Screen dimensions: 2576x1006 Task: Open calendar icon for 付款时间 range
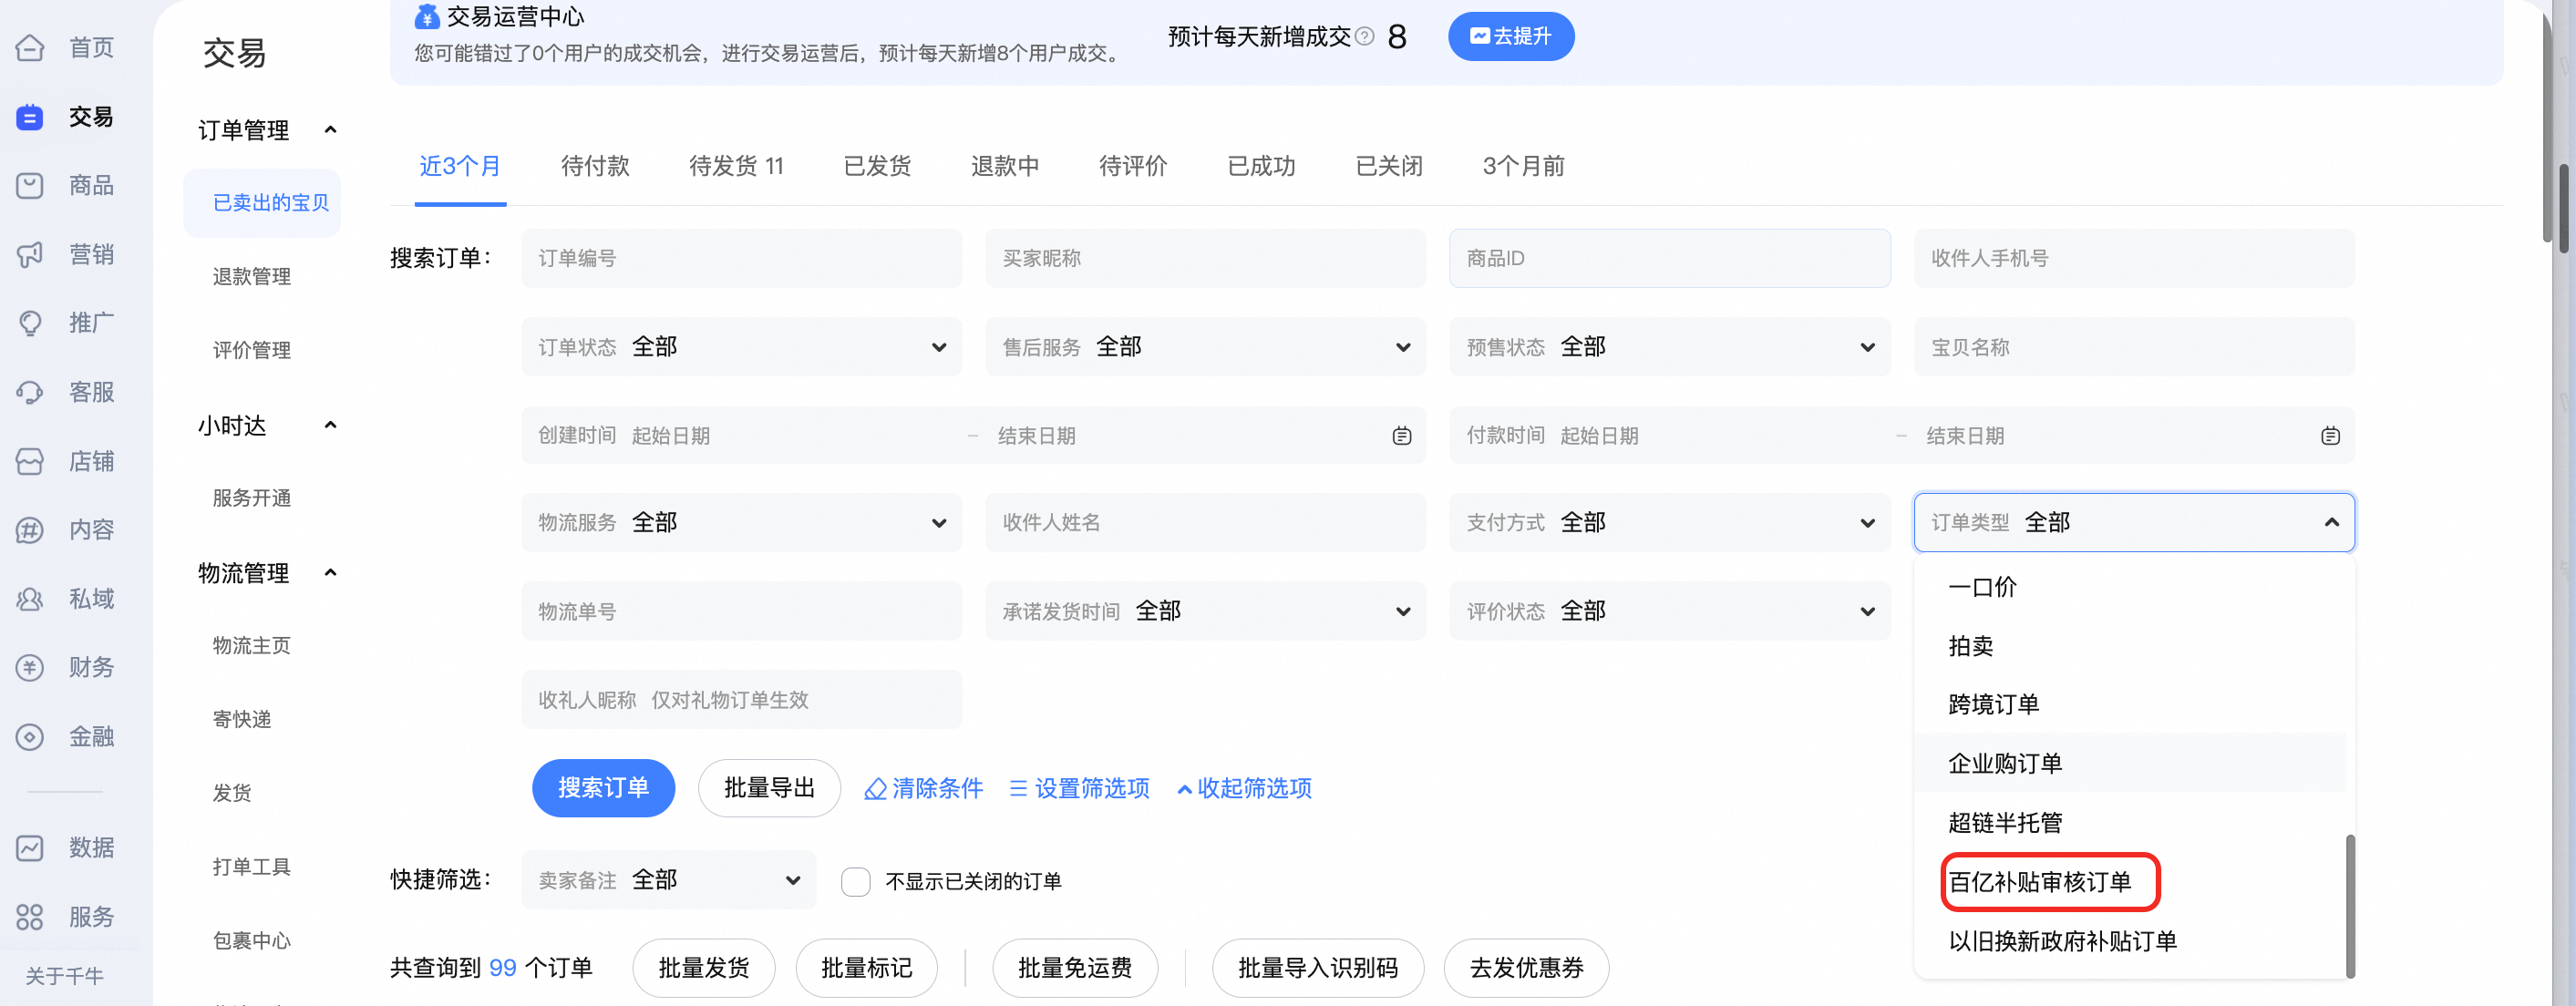tap(2330, 436)
